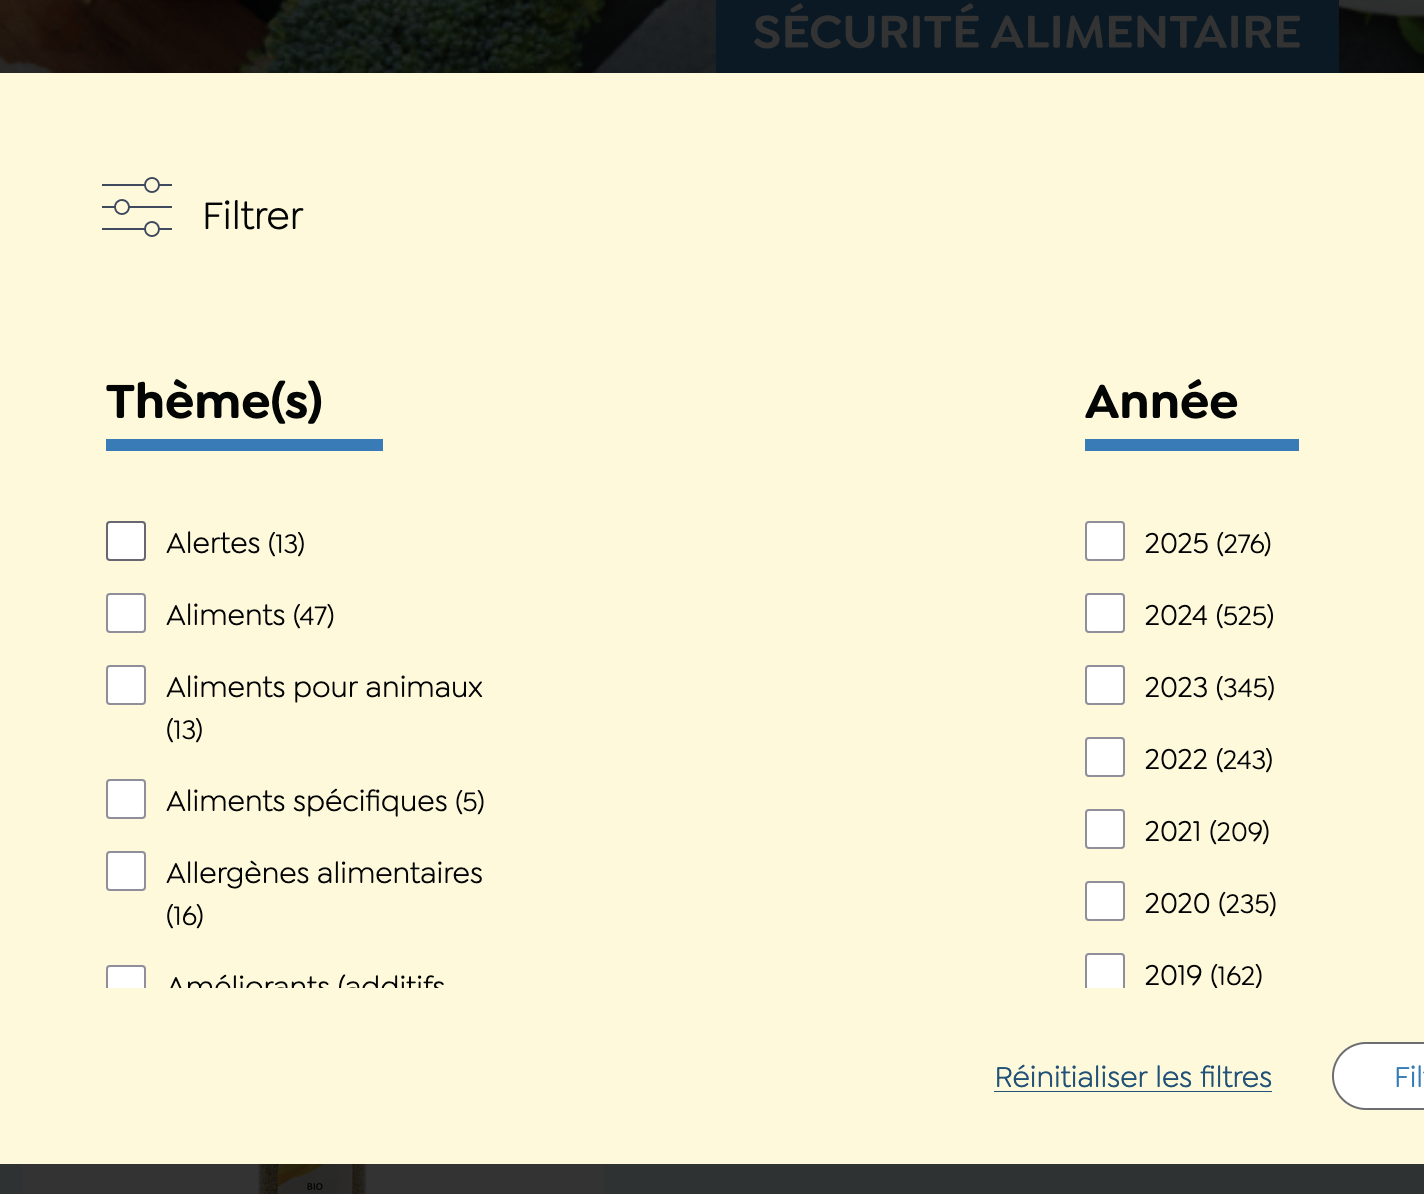This screenshot has width=1424, height=1194.
Task: Check the partially visible Améliorants checkbox
Action: tap(126, 977)
